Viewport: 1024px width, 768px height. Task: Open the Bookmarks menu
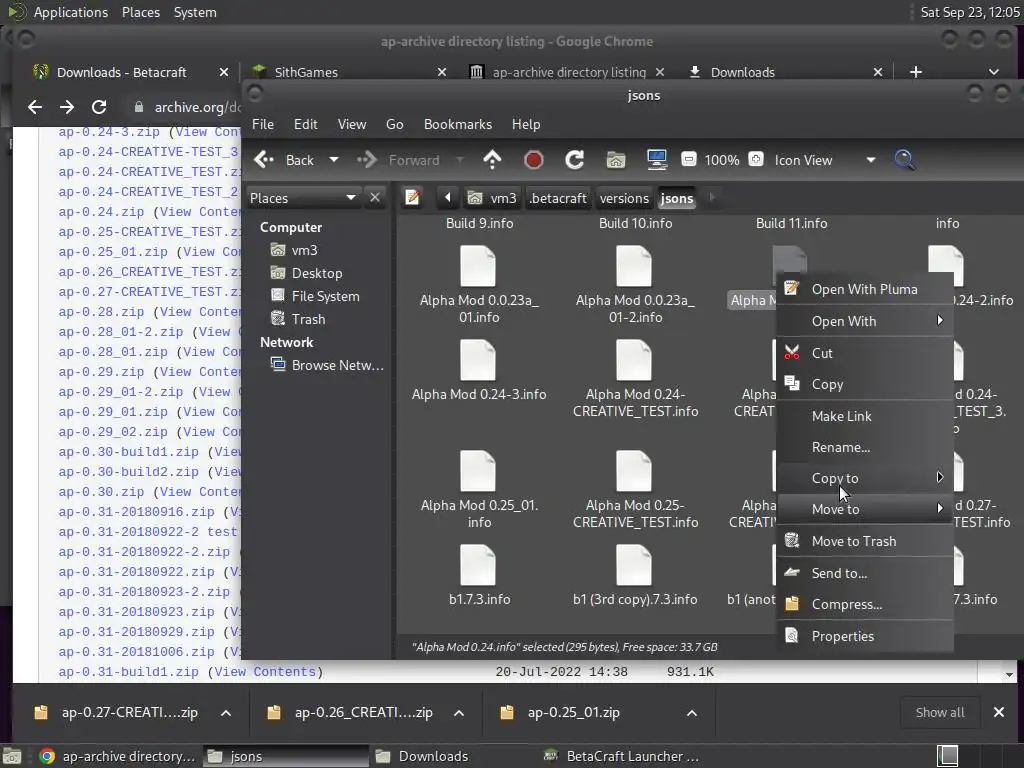pos(458,124)
